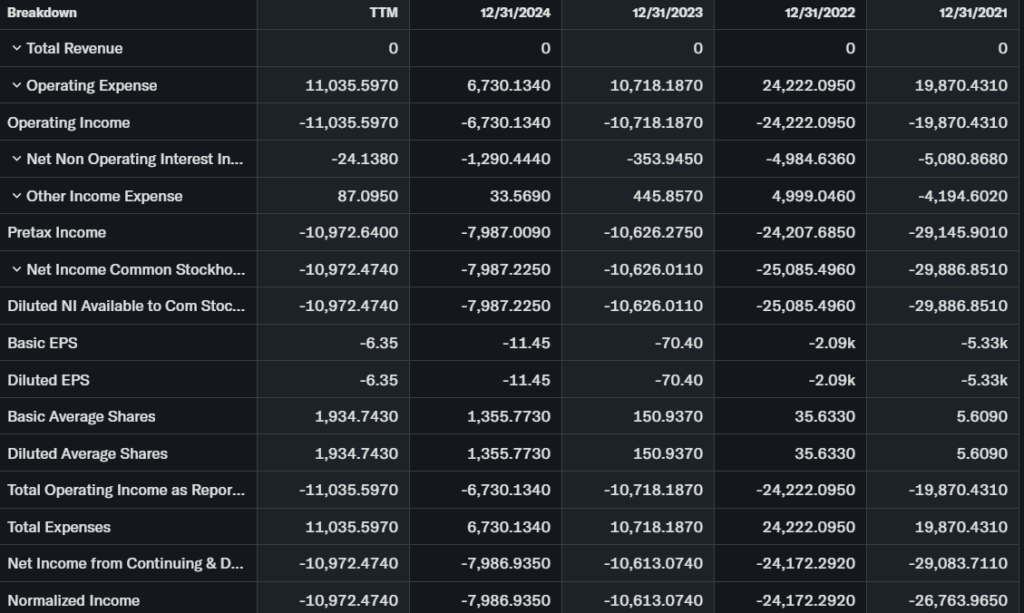Click the Diluted EPS row label
This screenshot has height=613, width=1024.
47,380
